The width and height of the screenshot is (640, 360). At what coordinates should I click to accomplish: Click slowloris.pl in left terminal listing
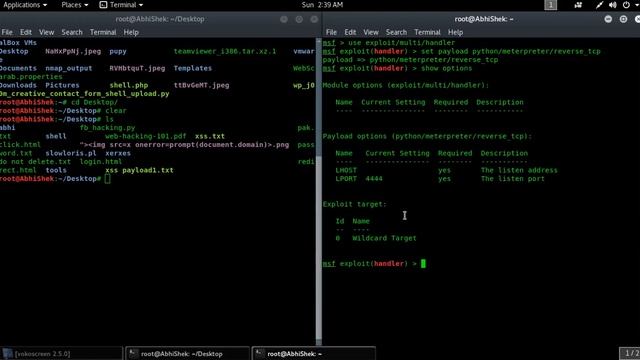(71, 153)
